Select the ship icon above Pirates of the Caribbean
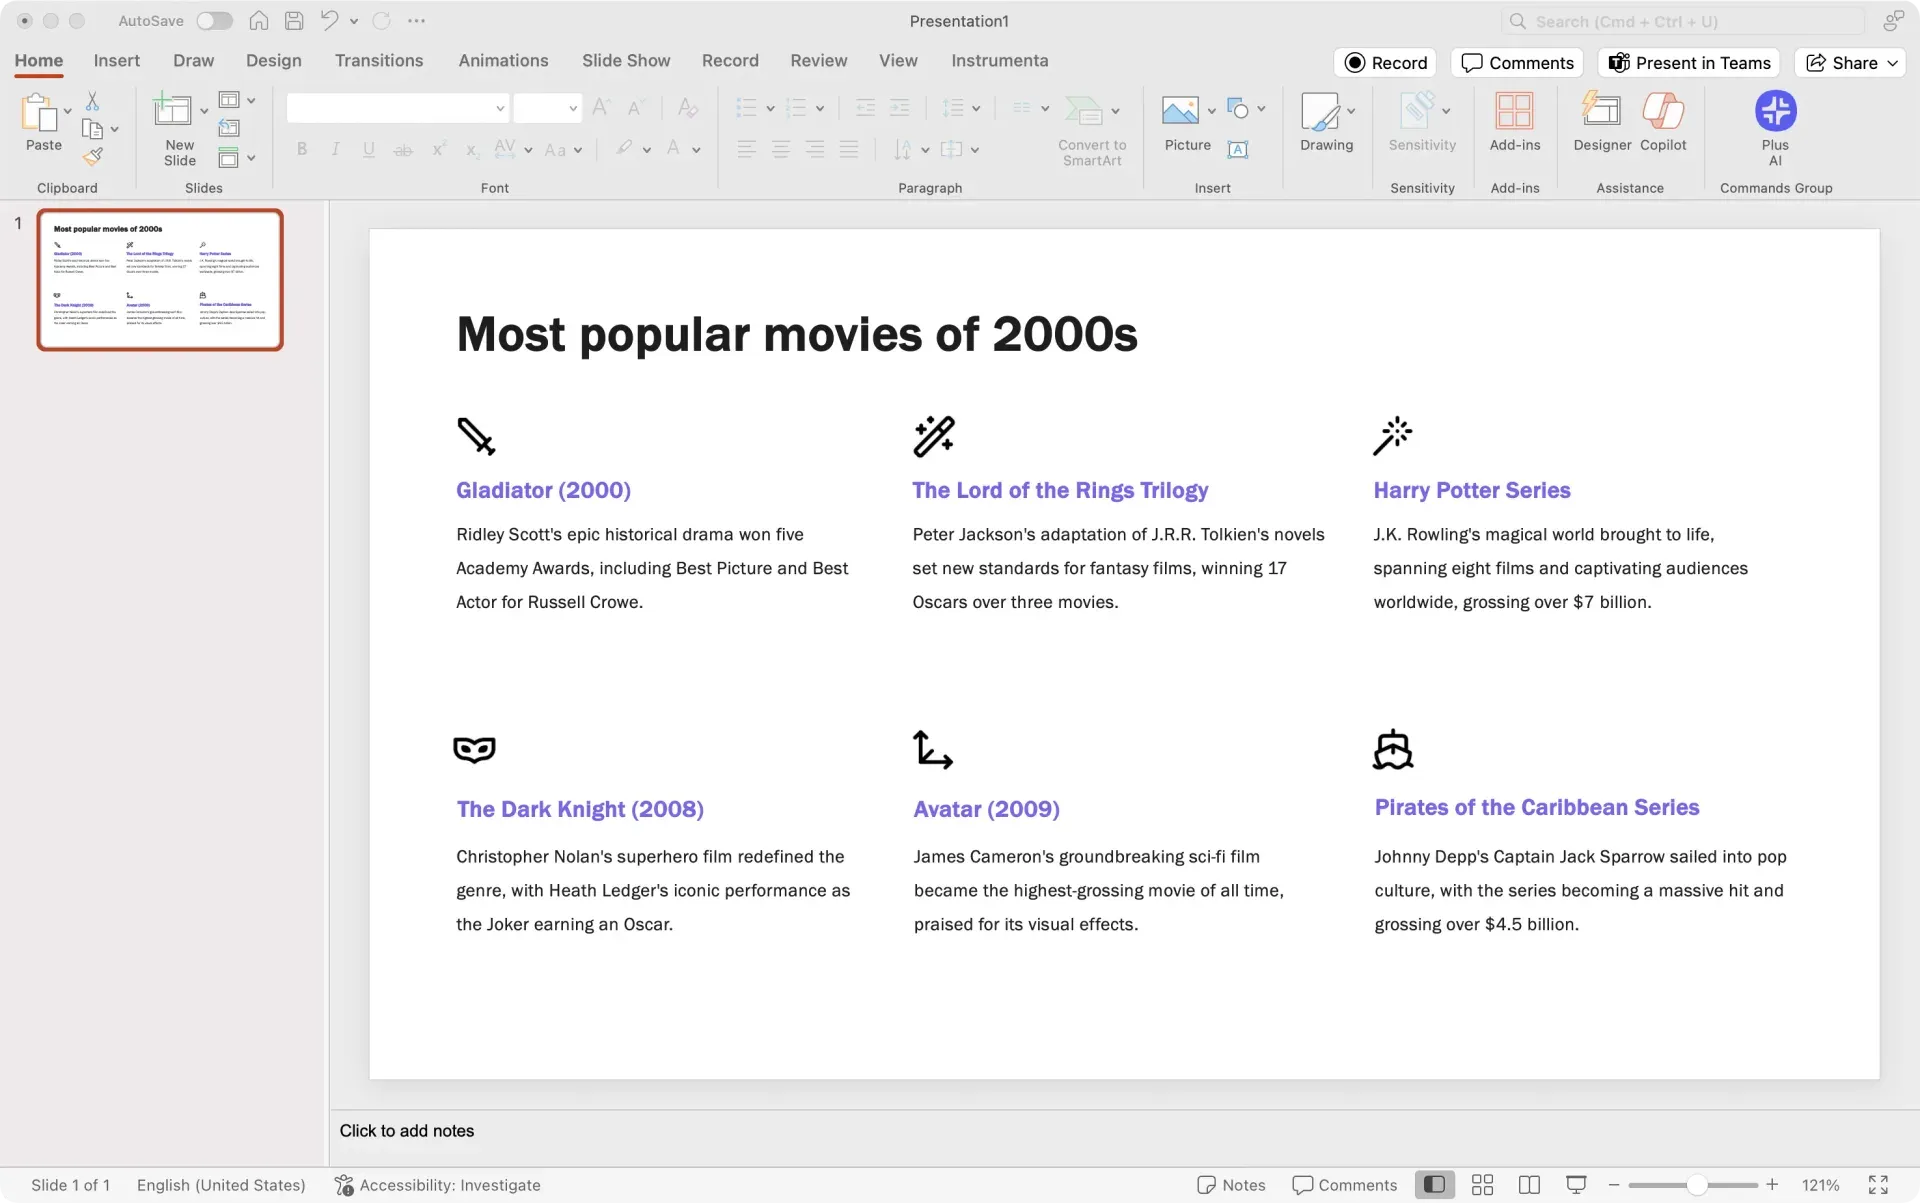 pos(1393,750)
